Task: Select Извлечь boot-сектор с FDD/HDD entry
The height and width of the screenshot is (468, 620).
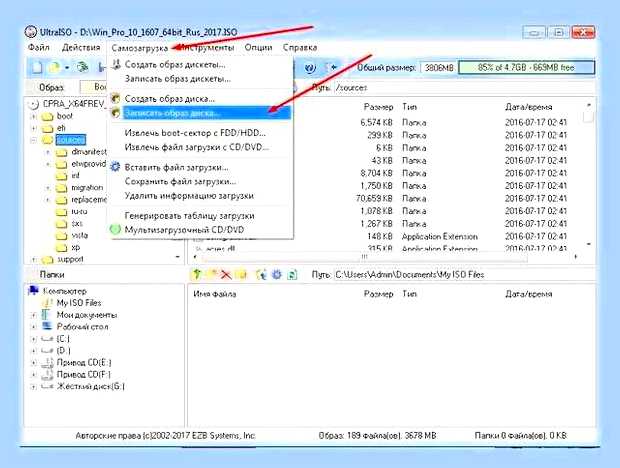Action: tap(200, 133)
